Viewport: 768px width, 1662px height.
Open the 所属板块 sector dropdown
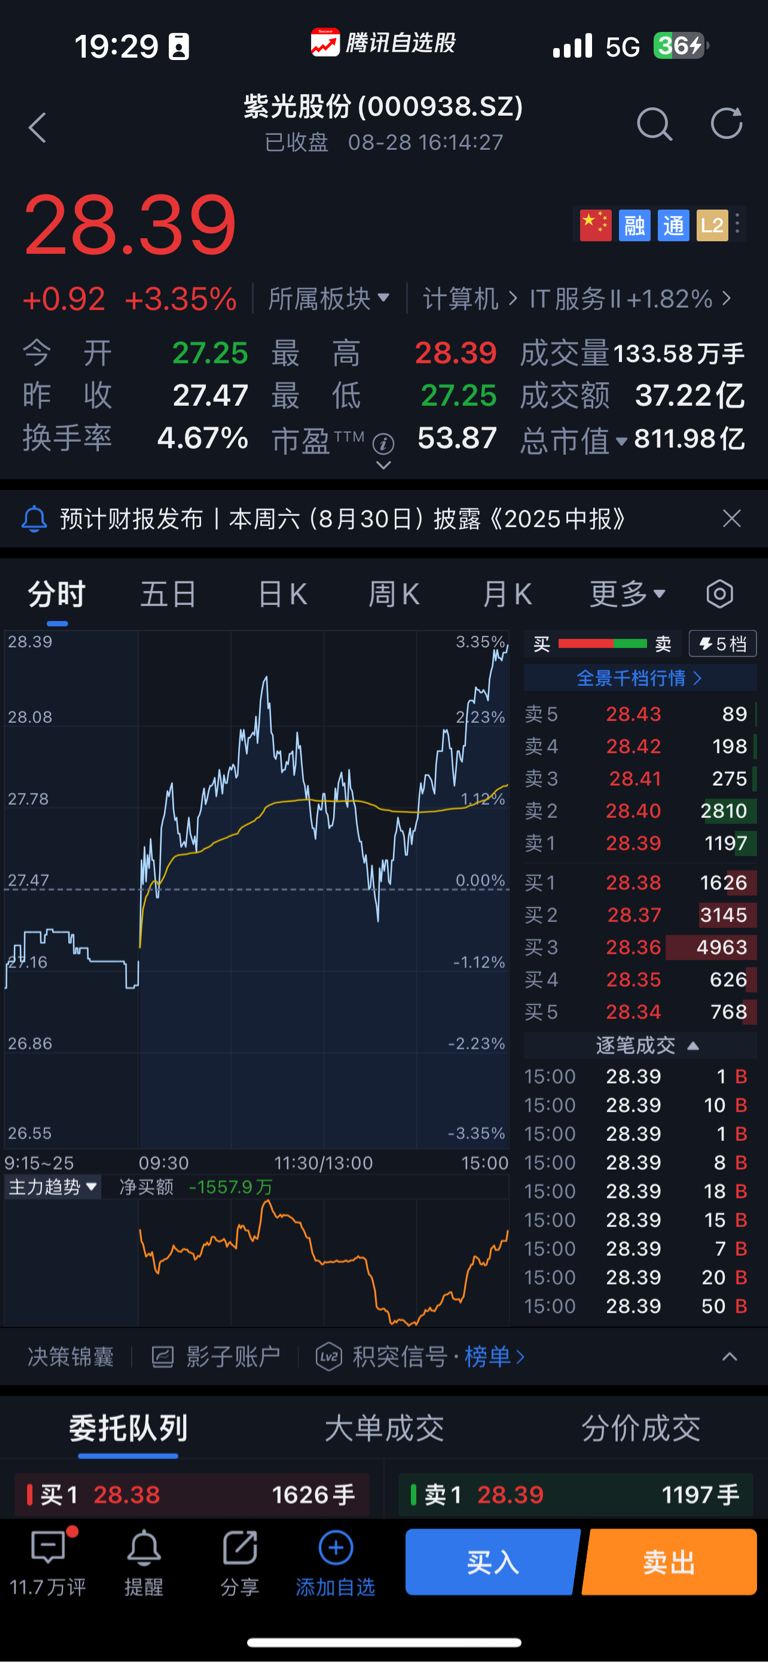(x=329, y=299)
